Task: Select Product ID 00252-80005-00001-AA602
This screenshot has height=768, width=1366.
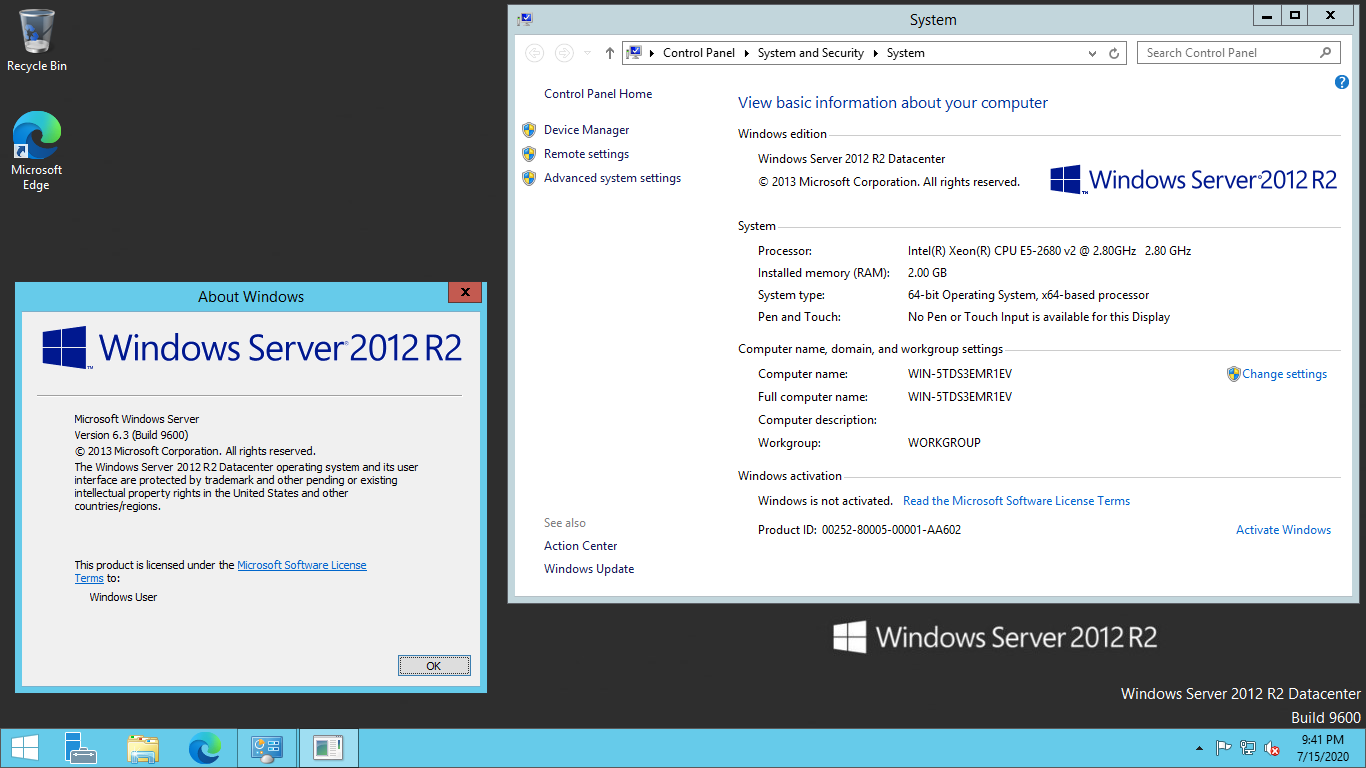Action: [x=860, y=530]
